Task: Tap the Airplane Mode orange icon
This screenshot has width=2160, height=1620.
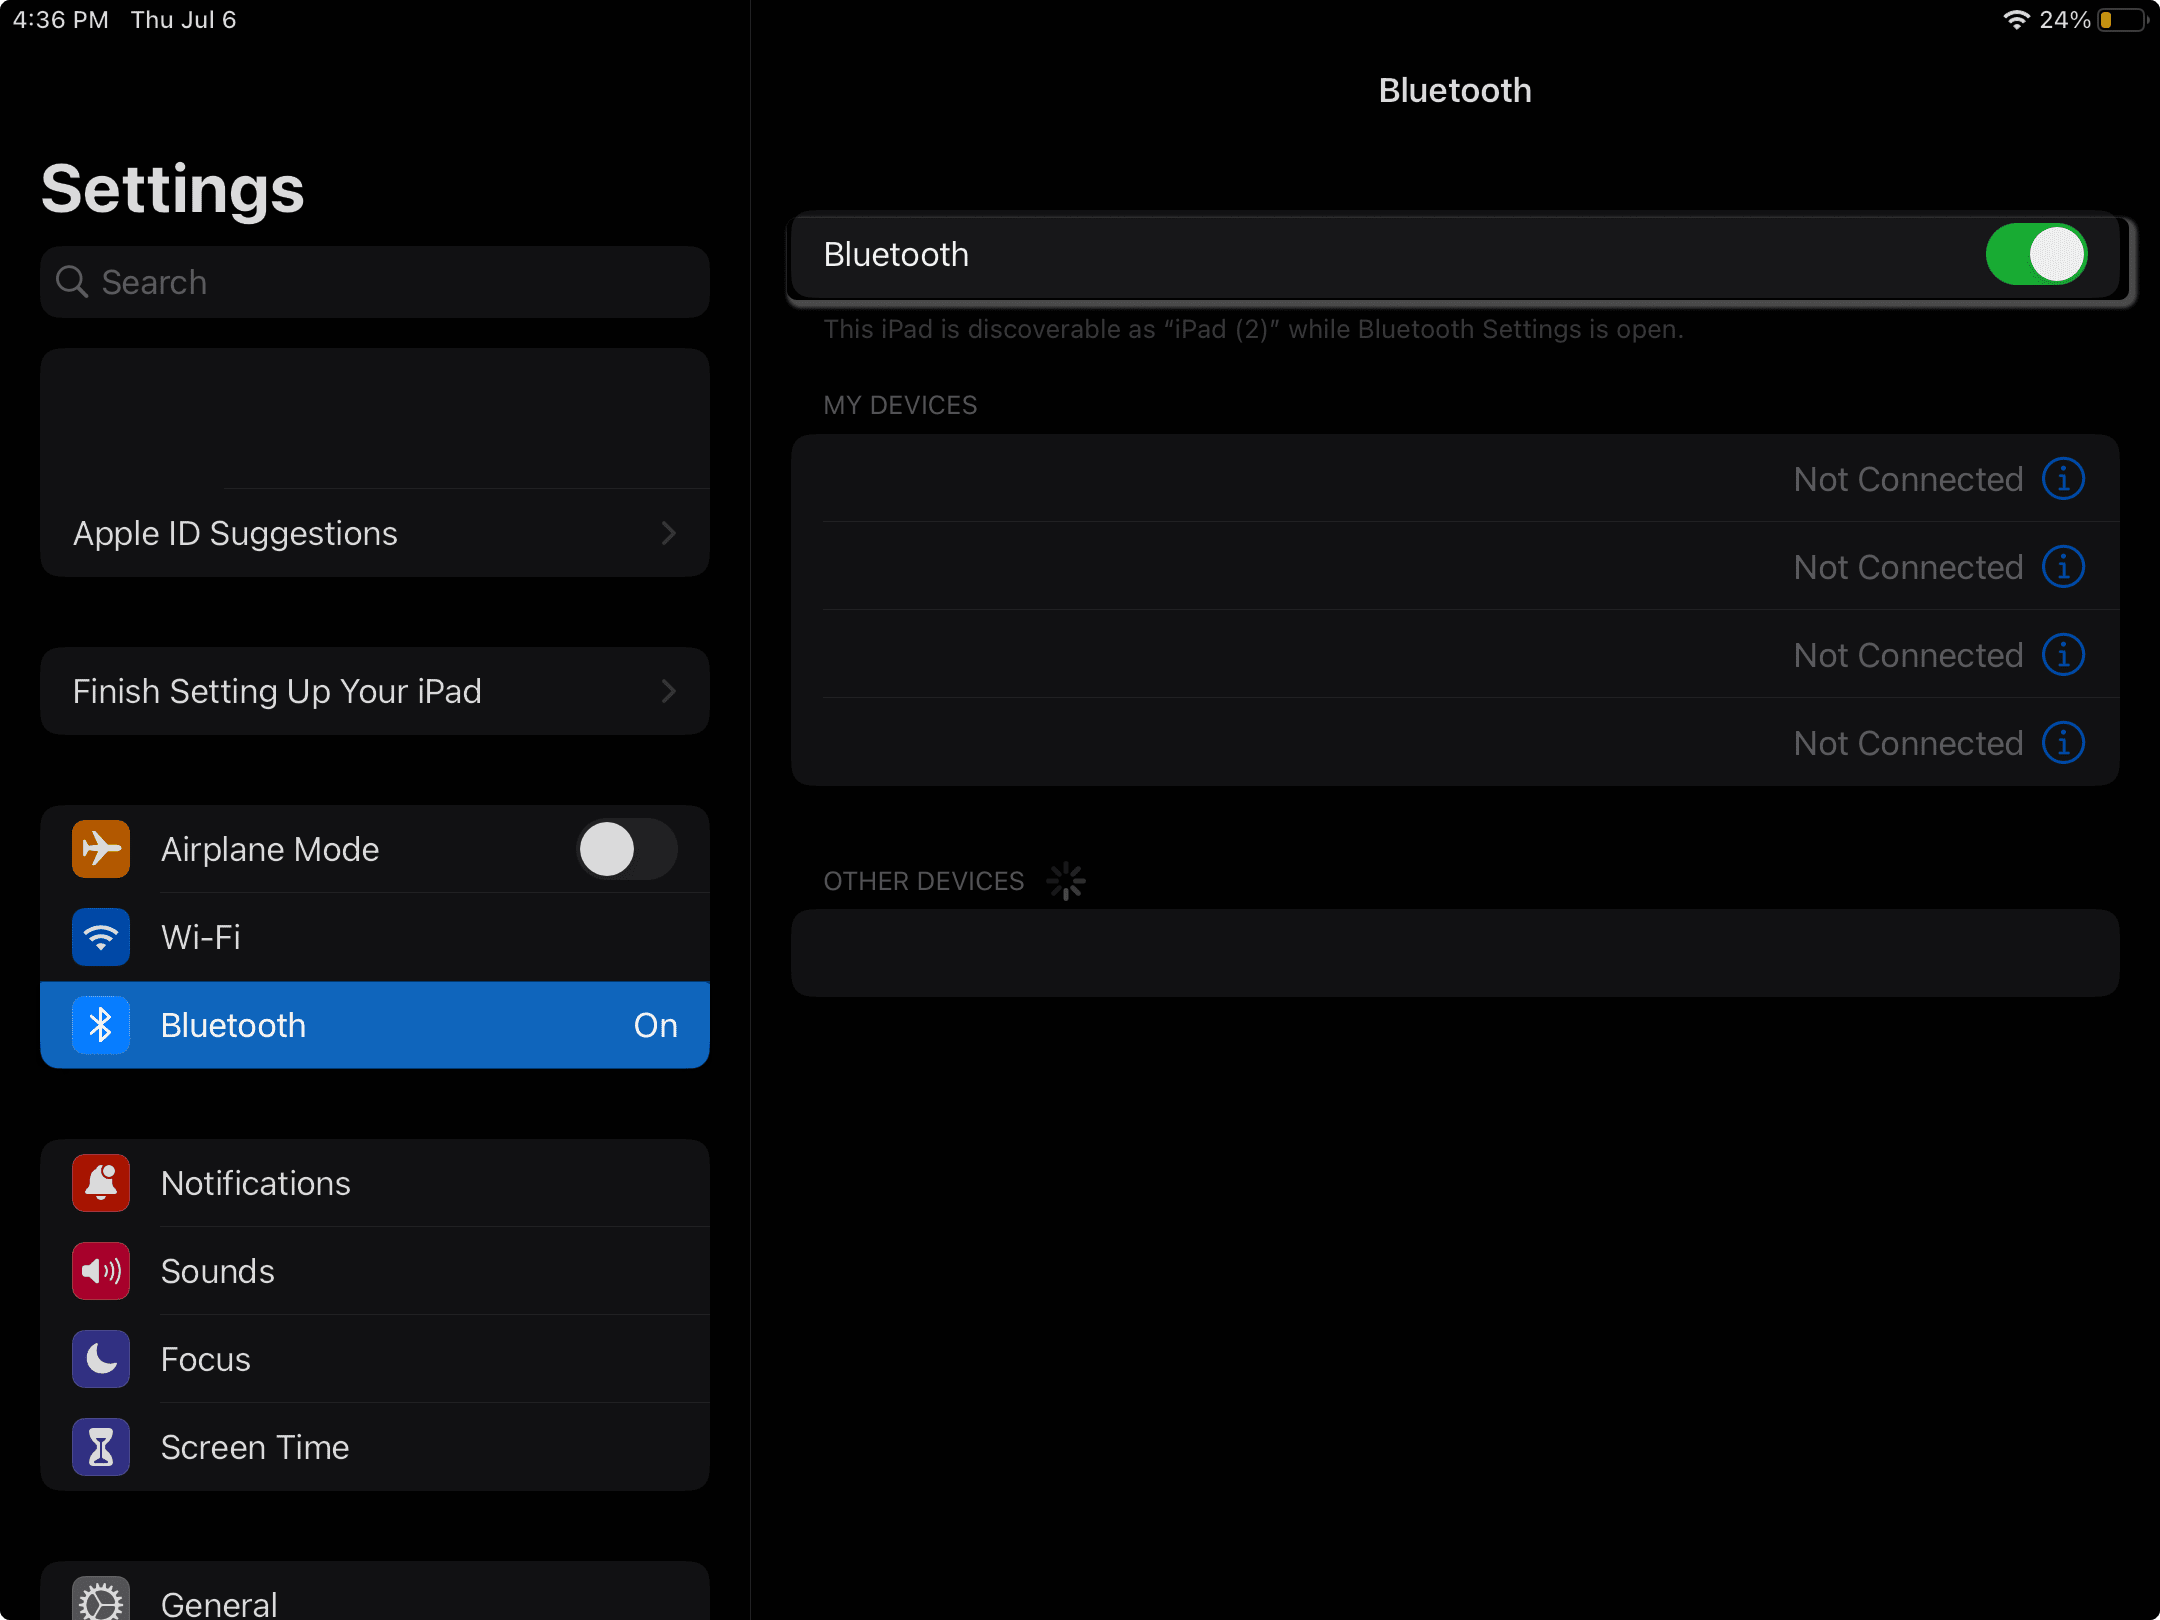Action: point(101,849)
